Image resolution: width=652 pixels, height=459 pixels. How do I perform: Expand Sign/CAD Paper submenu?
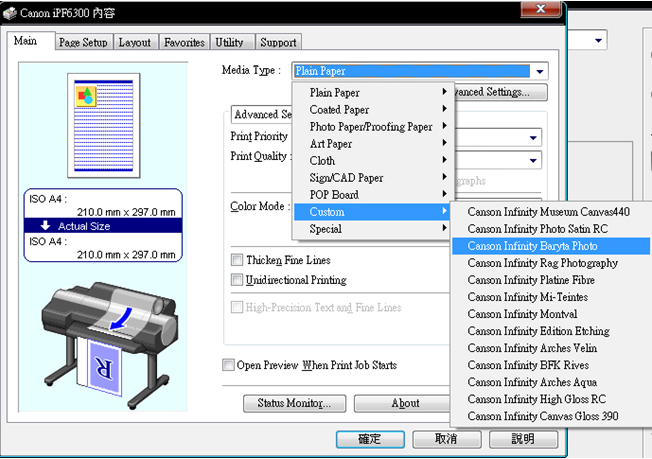click(372, 178)
